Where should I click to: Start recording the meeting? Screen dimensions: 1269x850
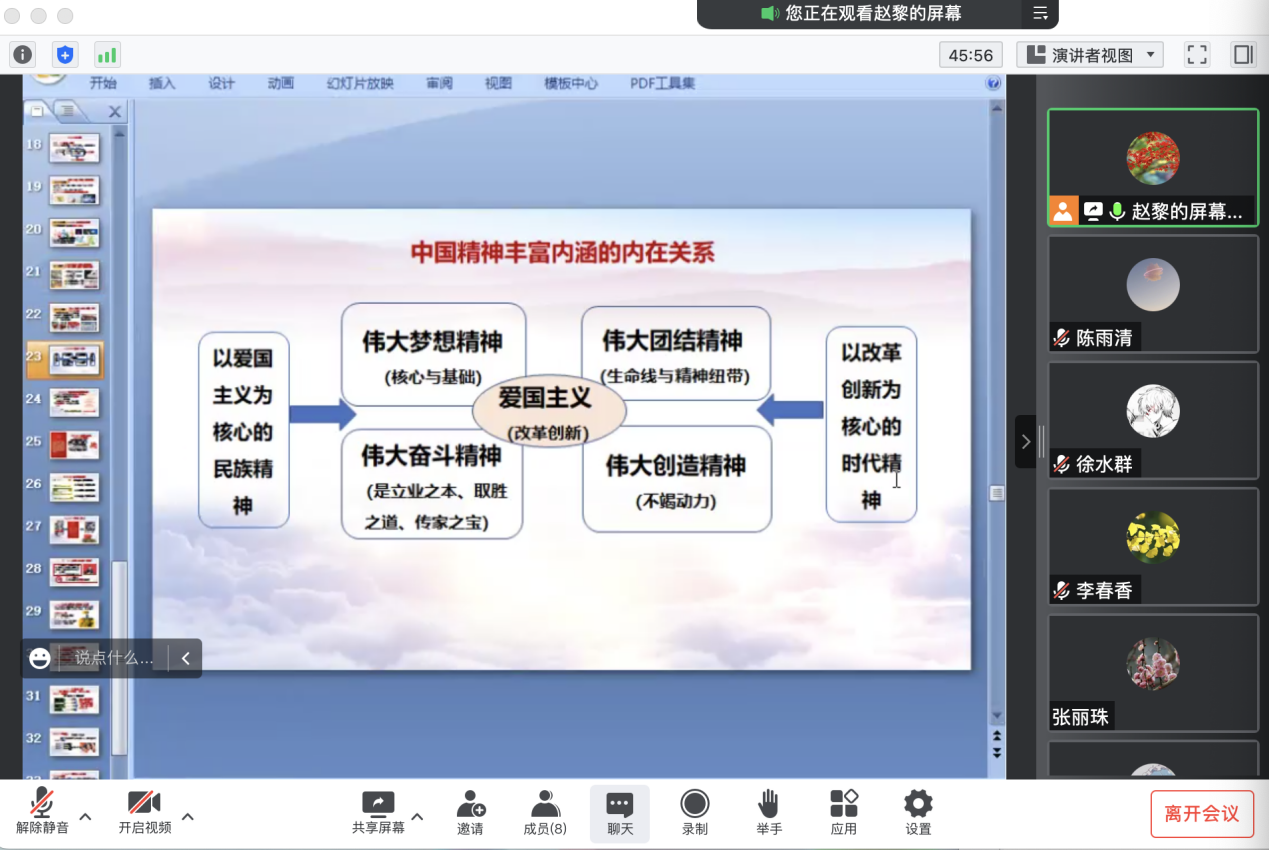(694, 812)
